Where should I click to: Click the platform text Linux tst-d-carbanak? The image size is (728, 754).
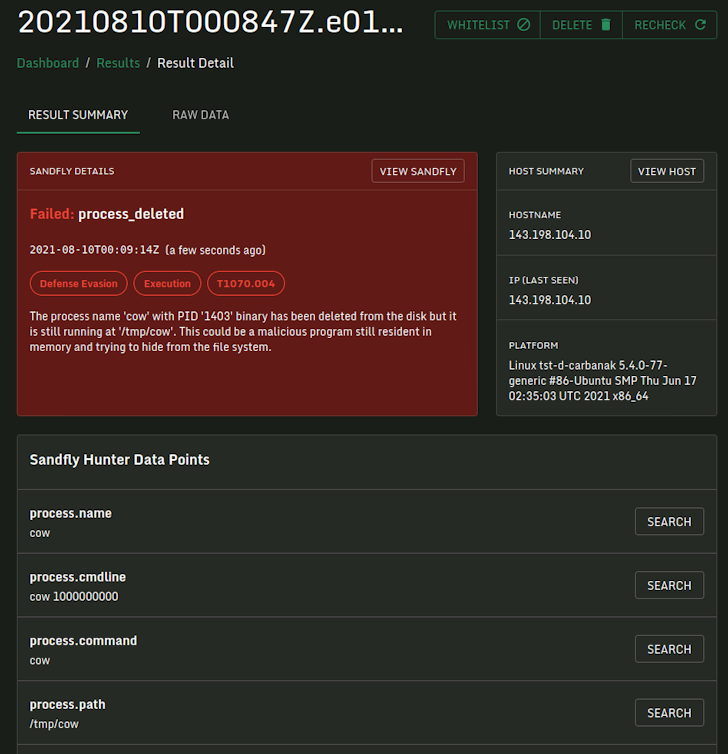point(602,381)
